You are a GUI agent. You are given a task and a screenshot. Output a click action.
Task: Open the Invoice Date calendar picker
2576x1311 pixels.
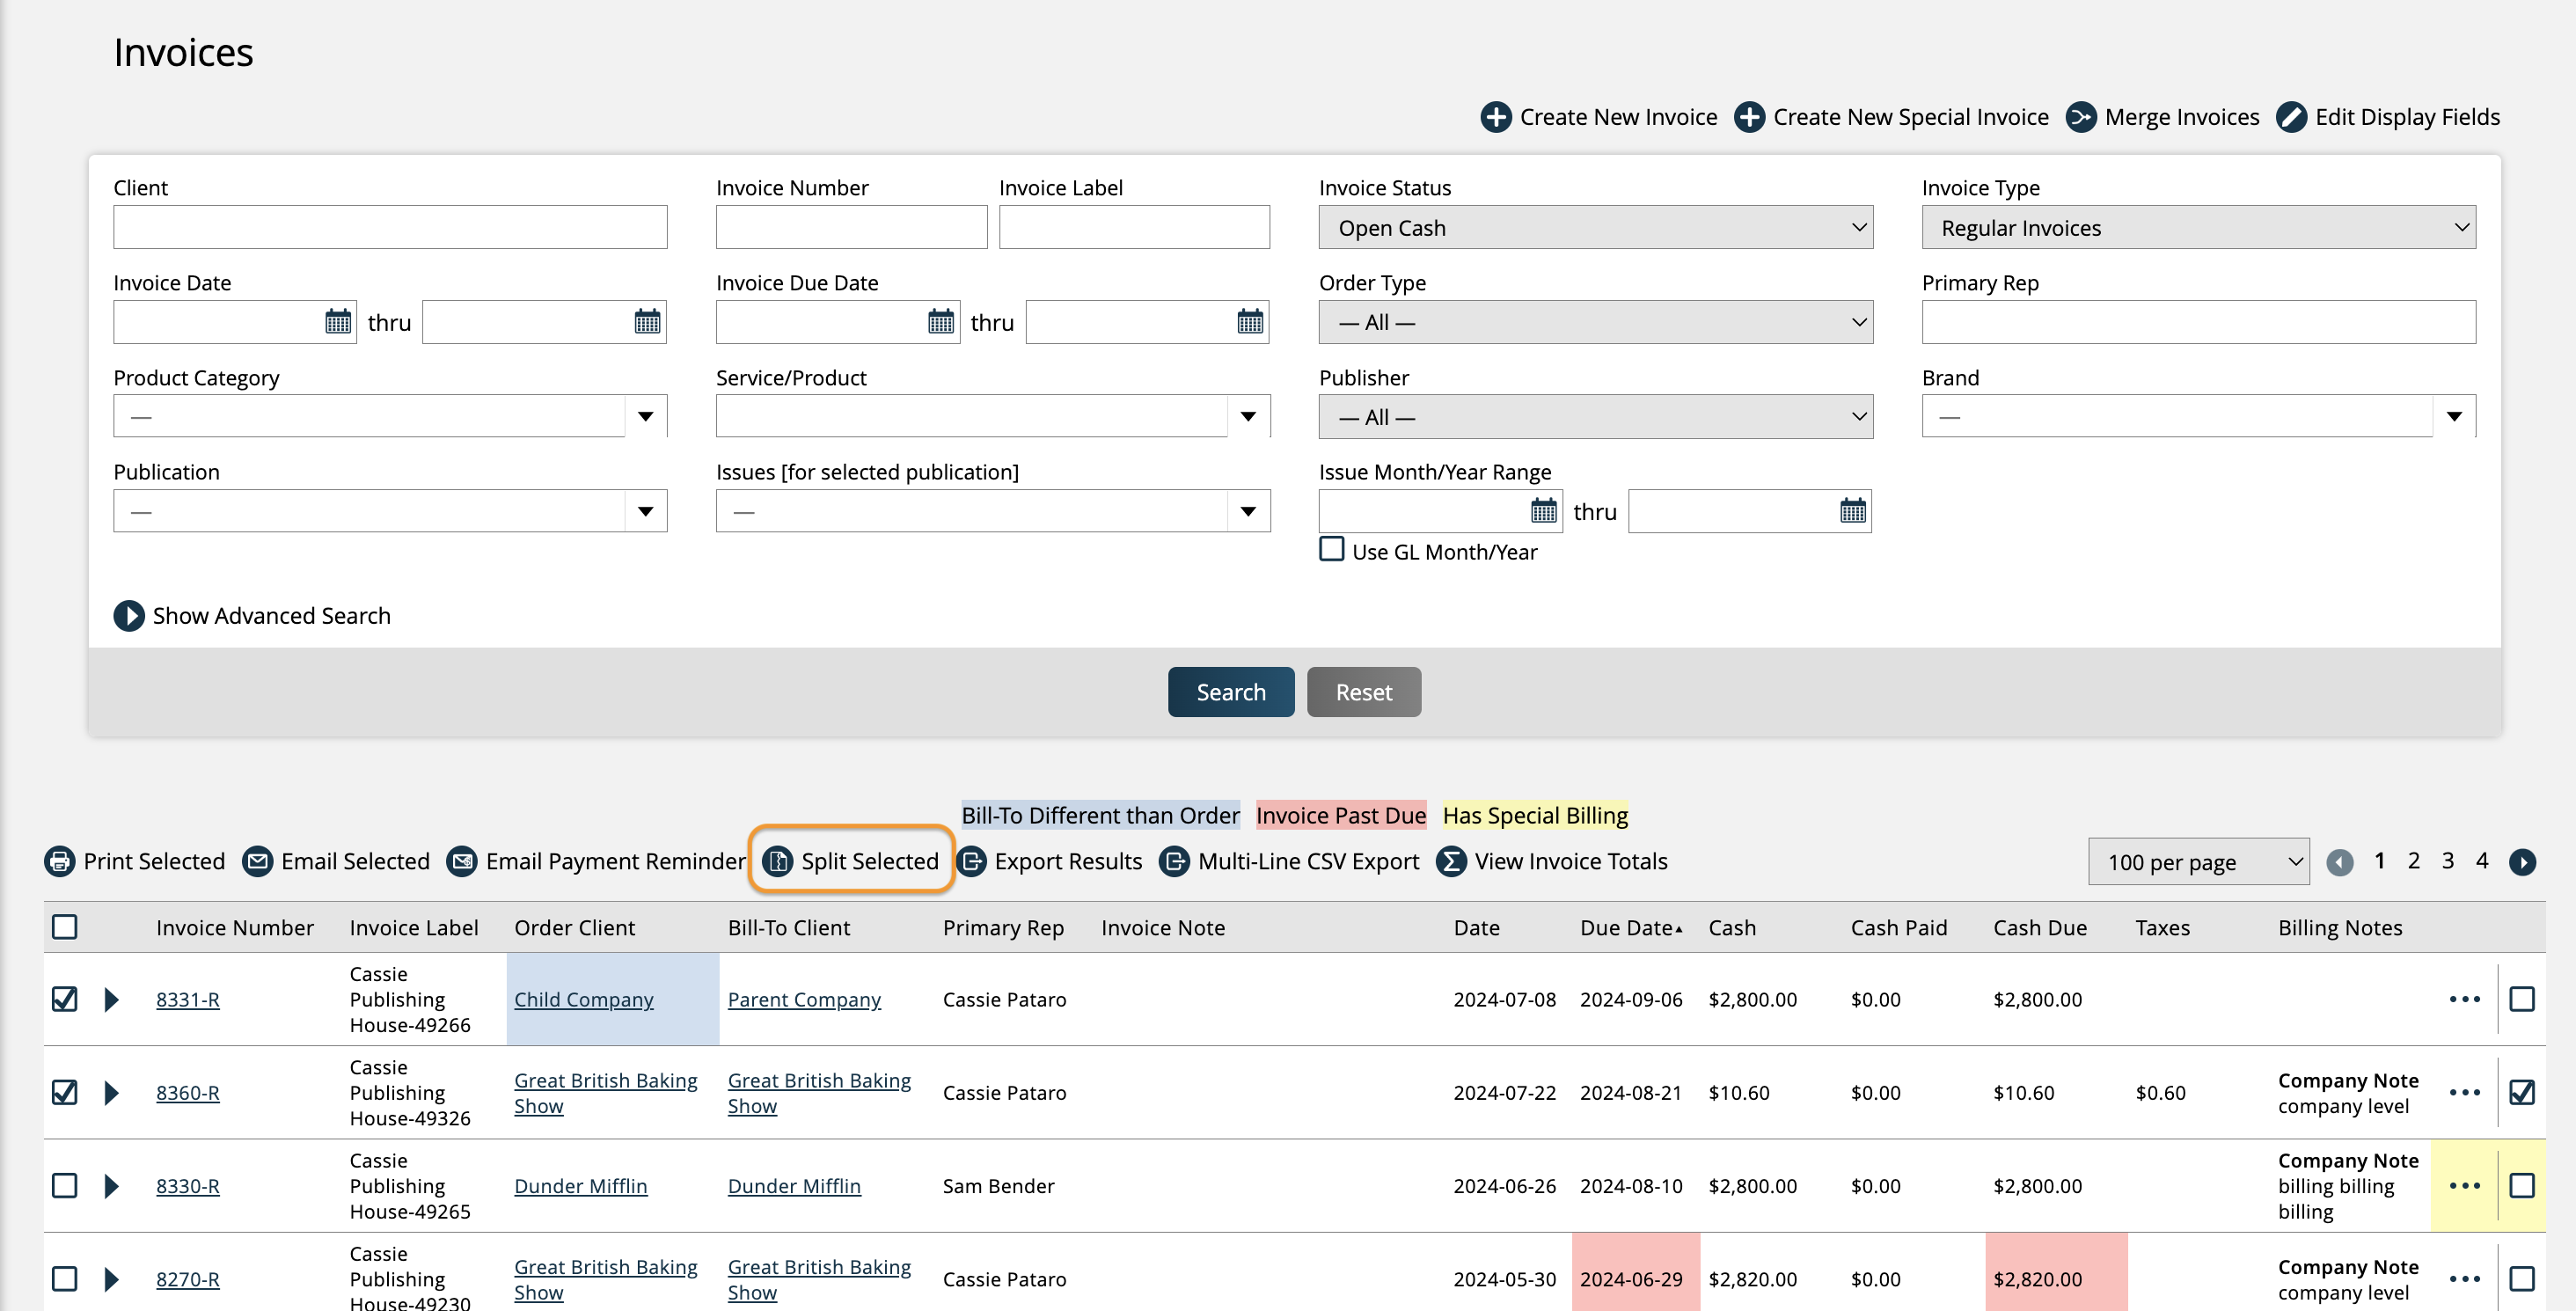pos(339,321)
